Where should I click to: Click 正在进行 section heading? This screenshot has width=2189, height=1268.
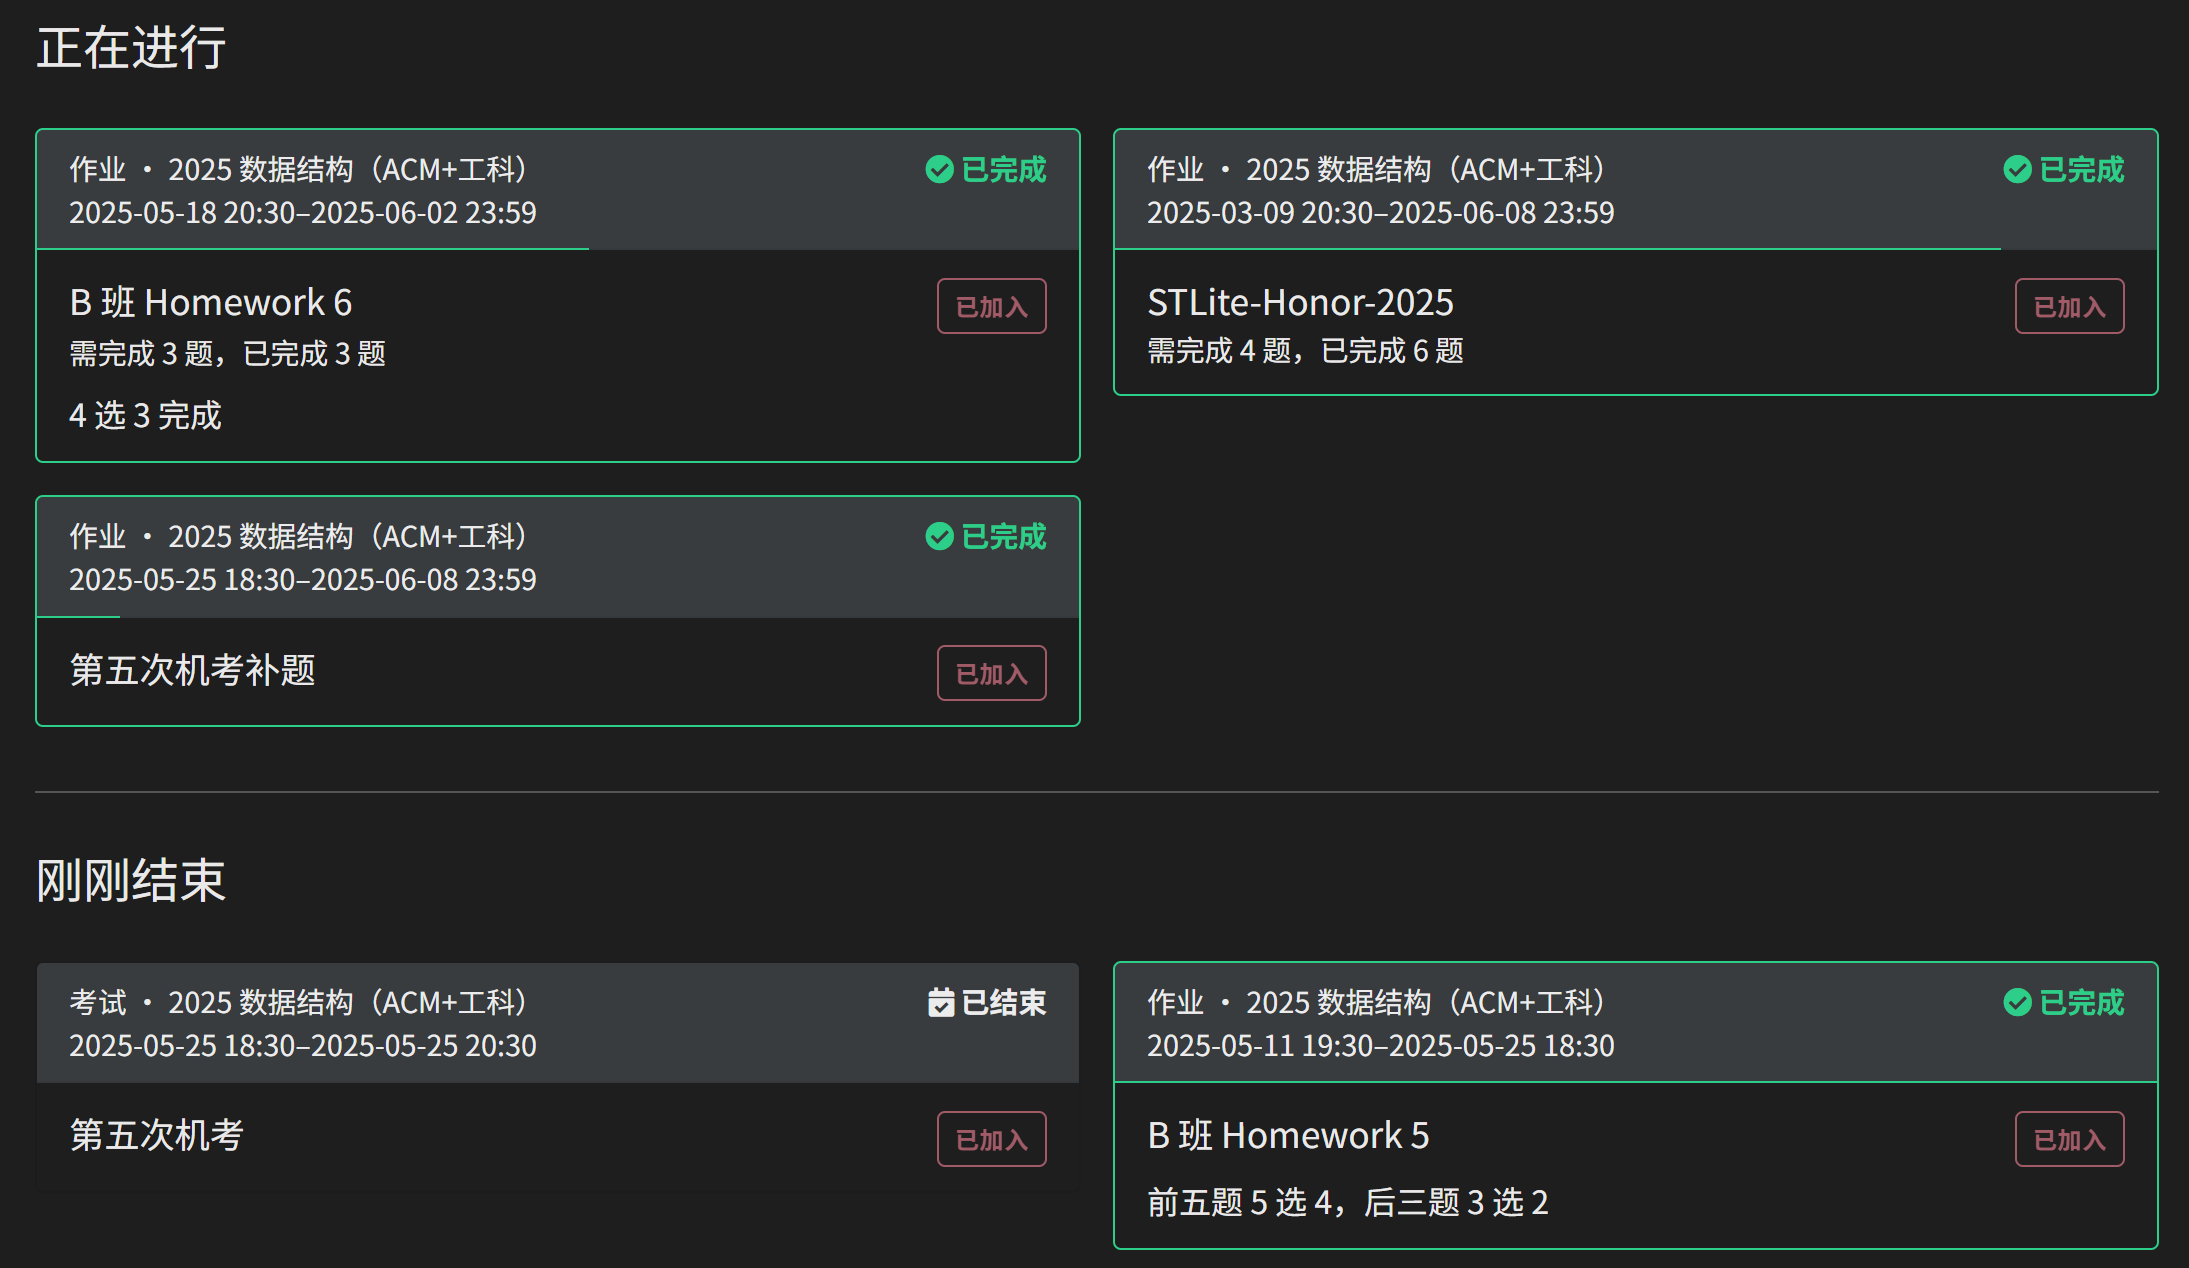tap(131, 48)
